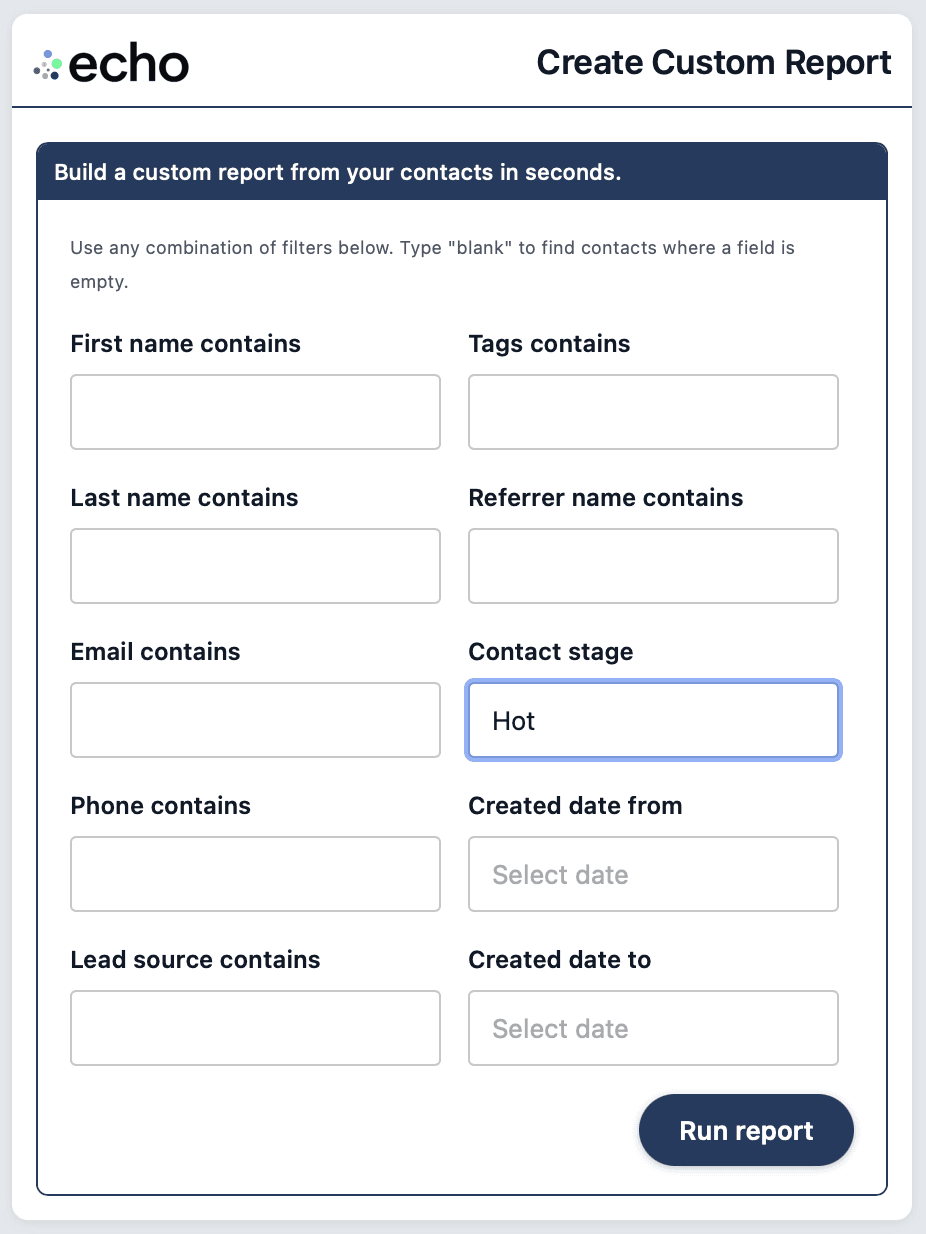Click the Referrer name contains field
Screen dimensions: 926x1234
coord(653,566)
